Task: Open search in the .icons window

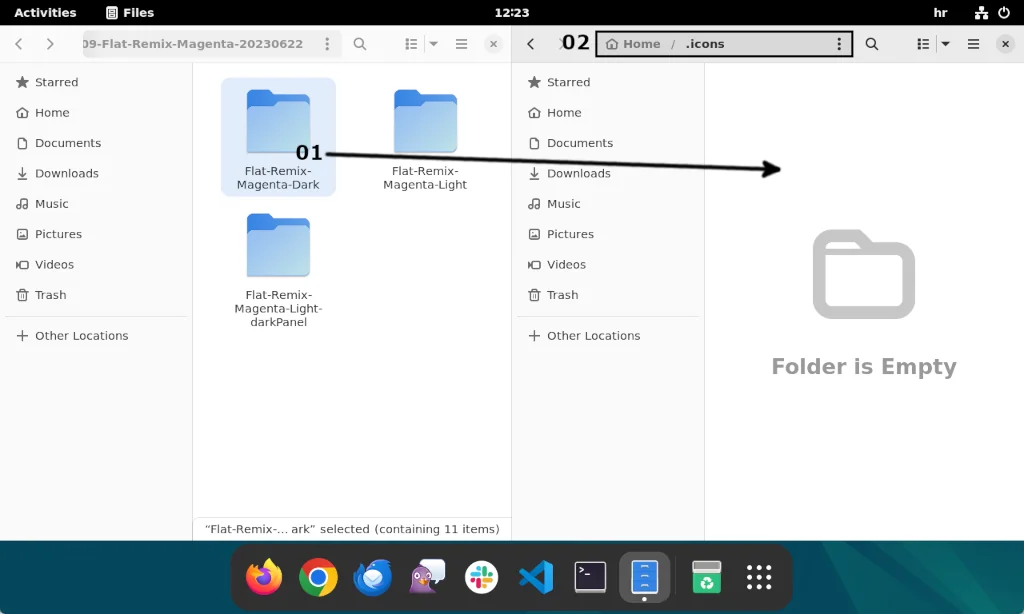Action: 871,43
